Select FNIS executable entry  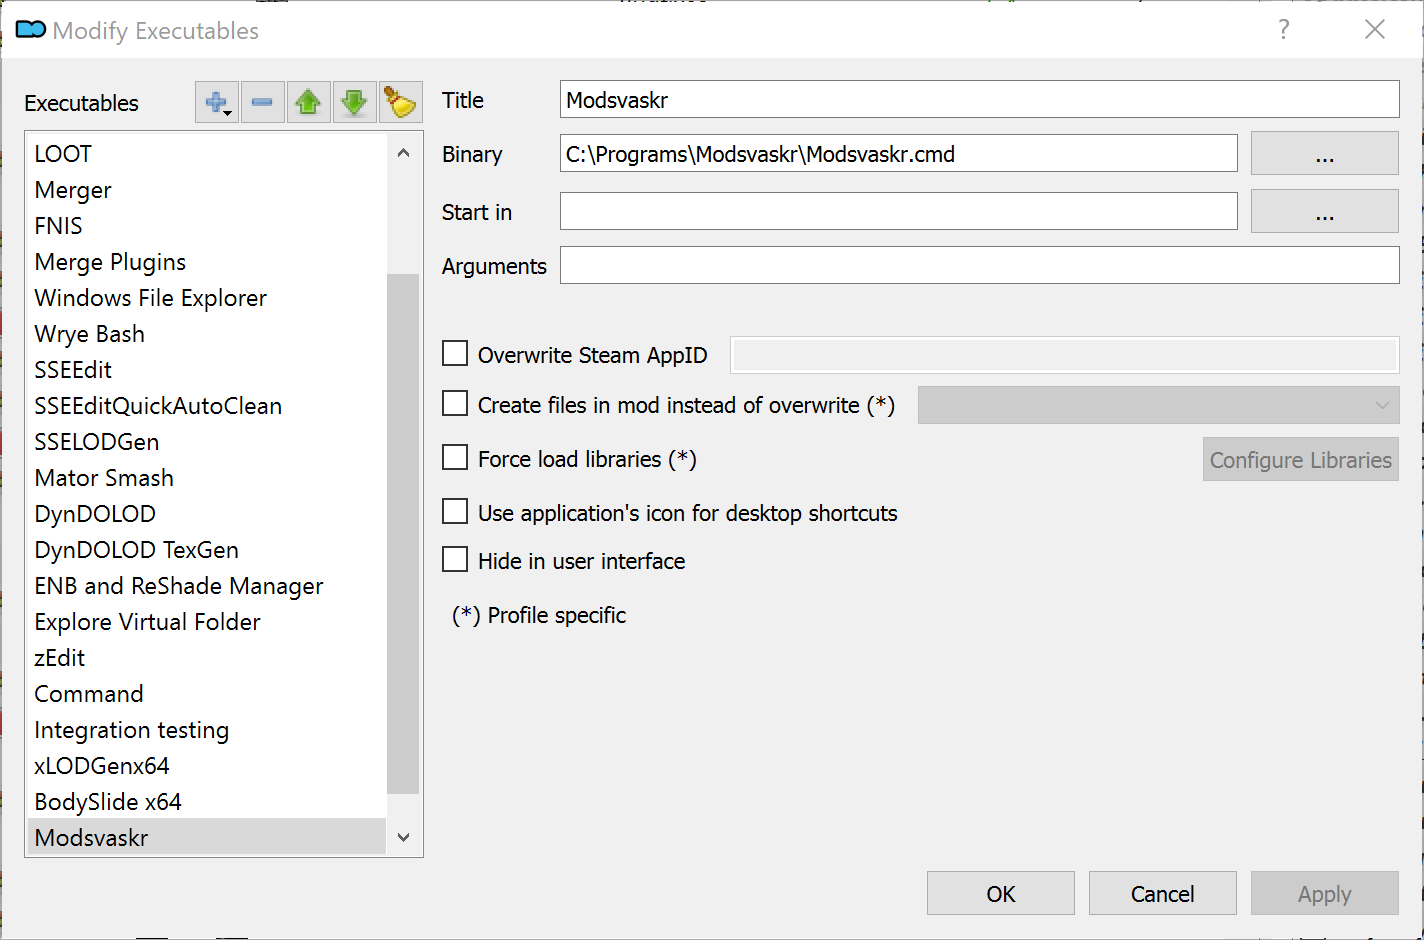206,225
